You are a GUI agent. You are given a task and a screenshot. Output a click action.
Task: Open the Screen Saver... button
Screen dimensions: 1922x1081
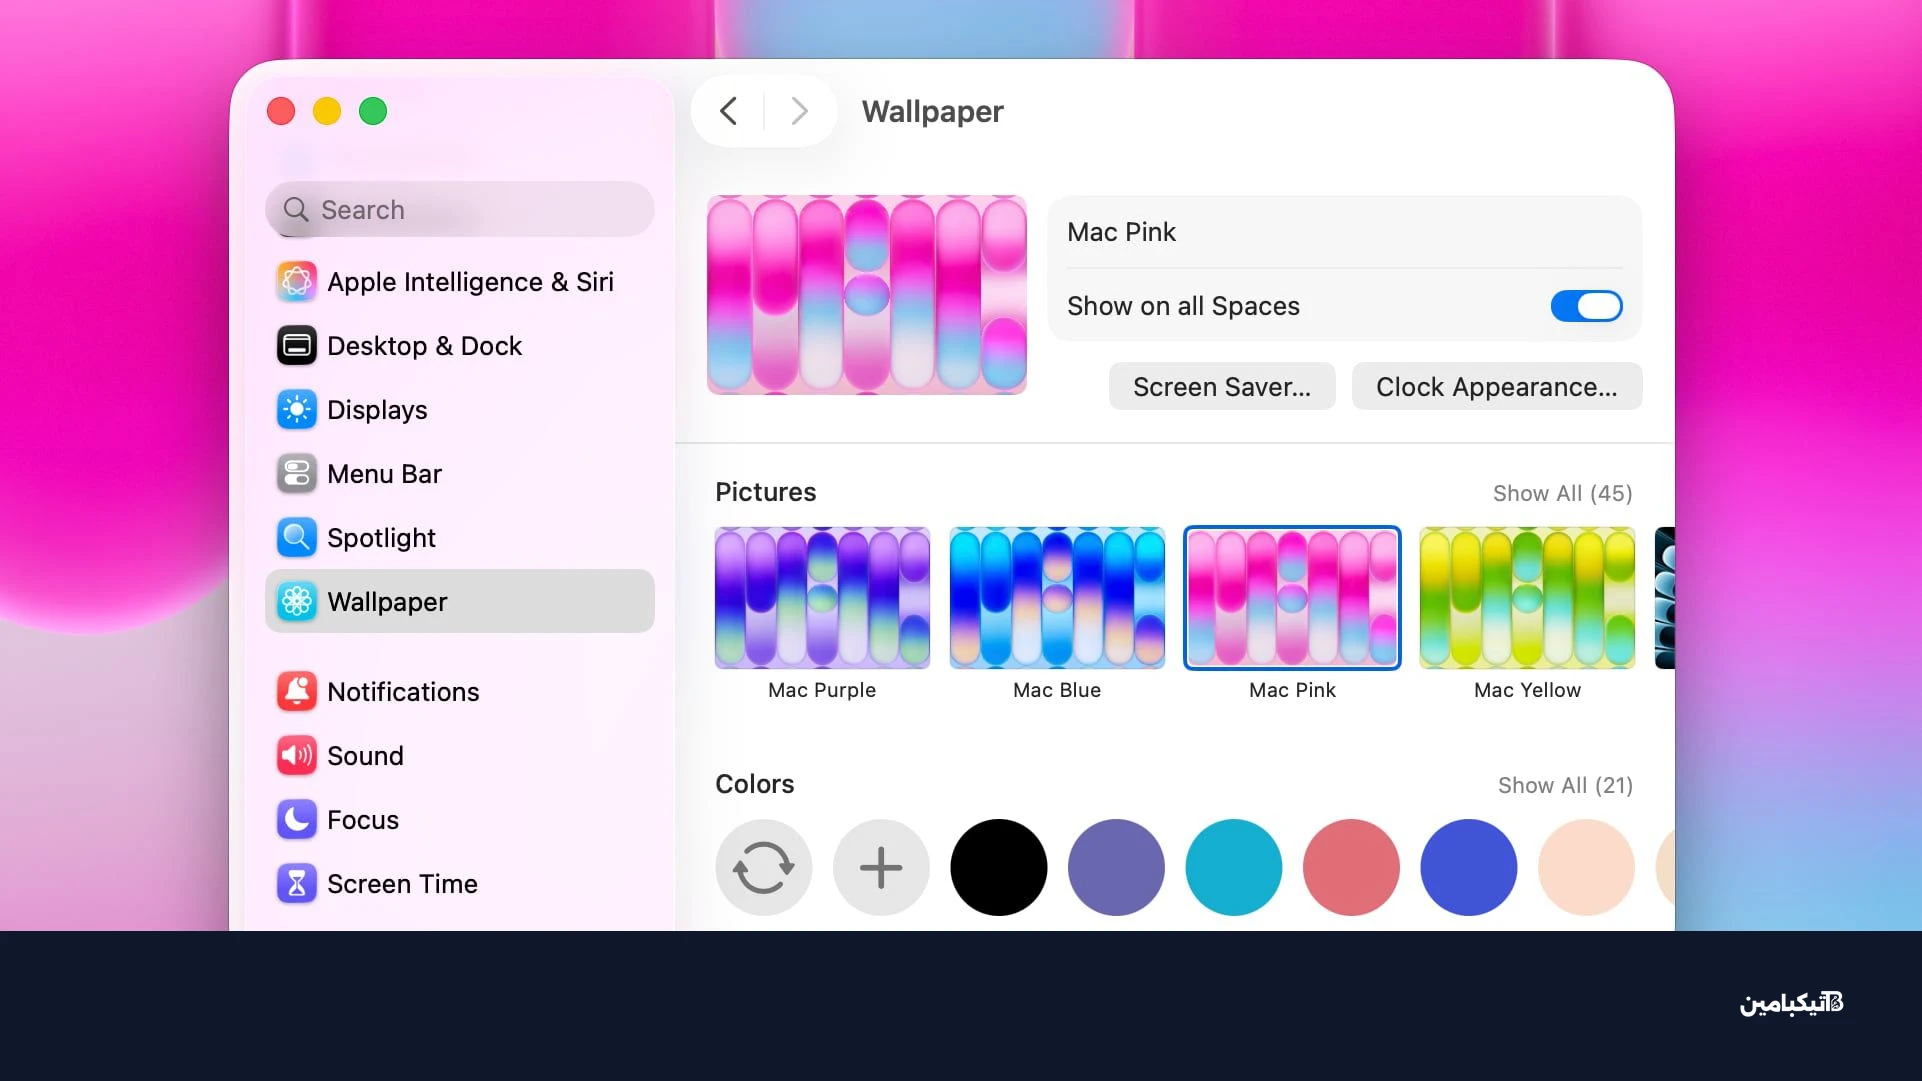(1222, 387)
